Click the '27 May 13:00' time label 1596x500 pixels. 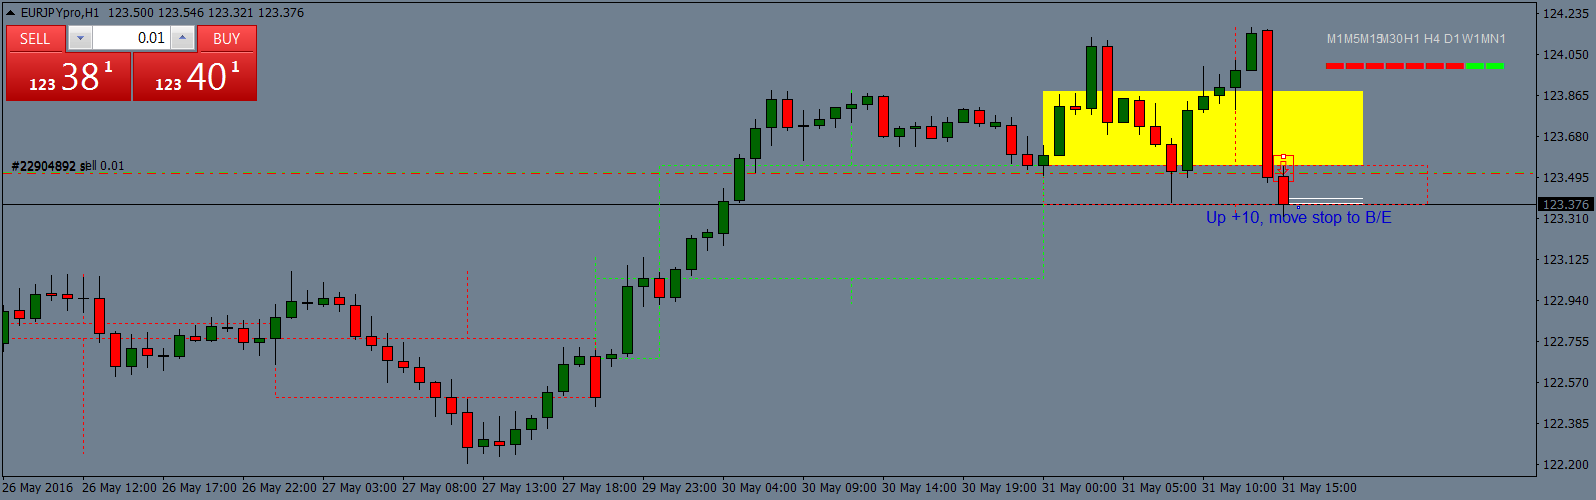click(x=521, y=488)
